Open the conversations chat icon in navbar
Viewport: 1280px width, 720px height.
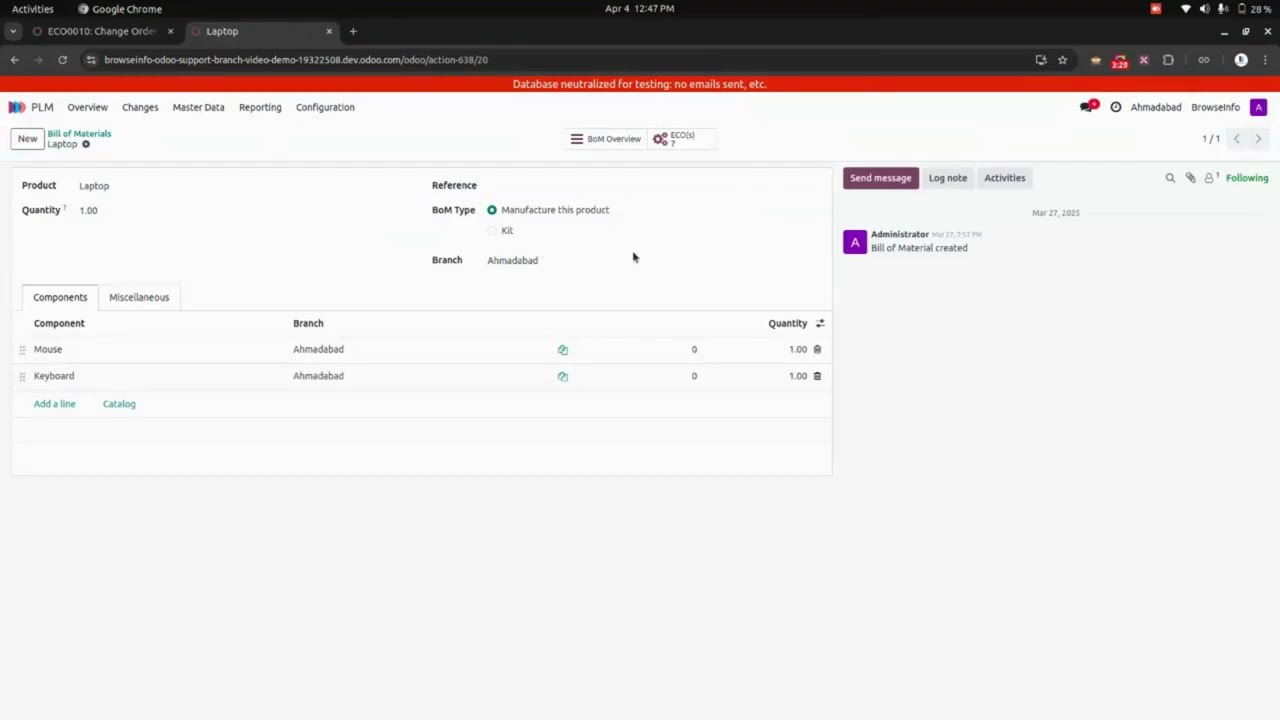1088,107
